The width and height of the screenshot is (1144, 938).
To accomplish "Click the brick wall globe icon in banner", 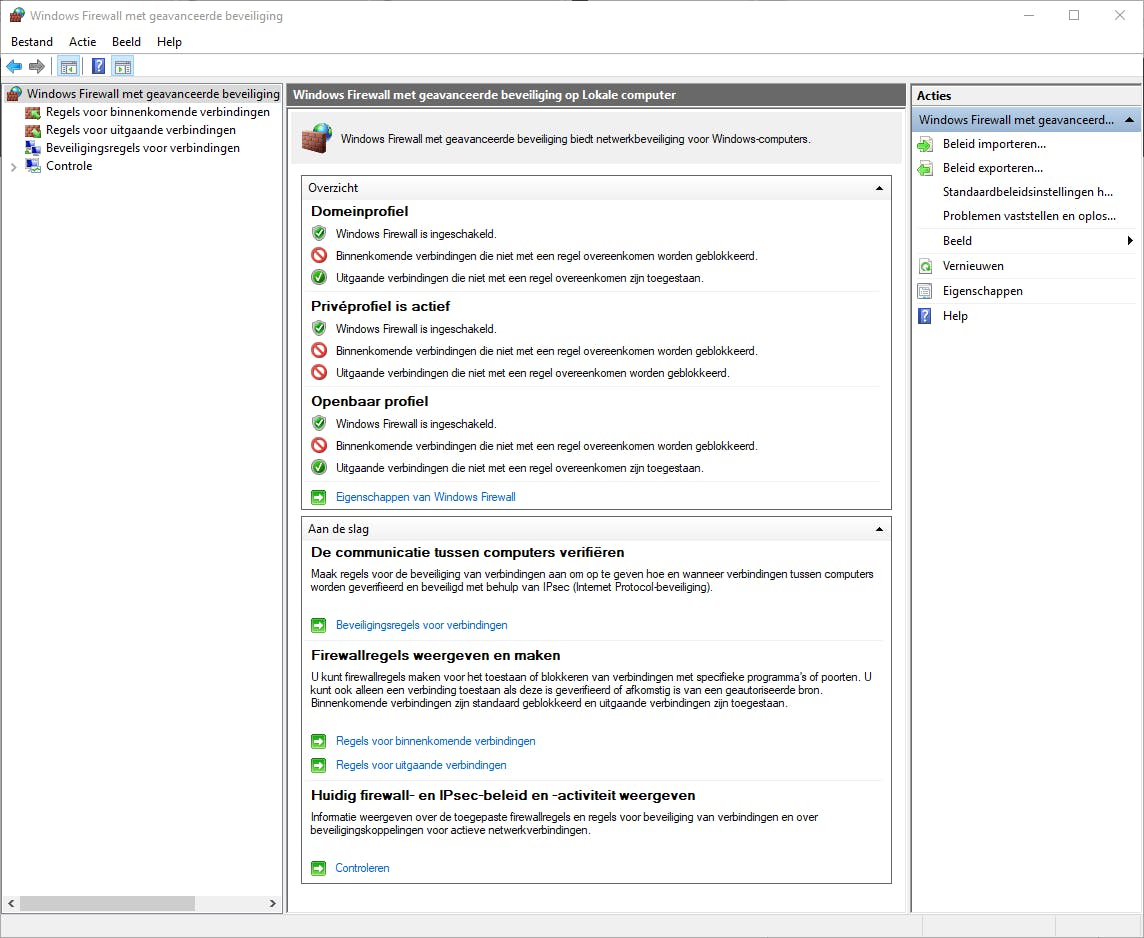I will coord(317,139).
